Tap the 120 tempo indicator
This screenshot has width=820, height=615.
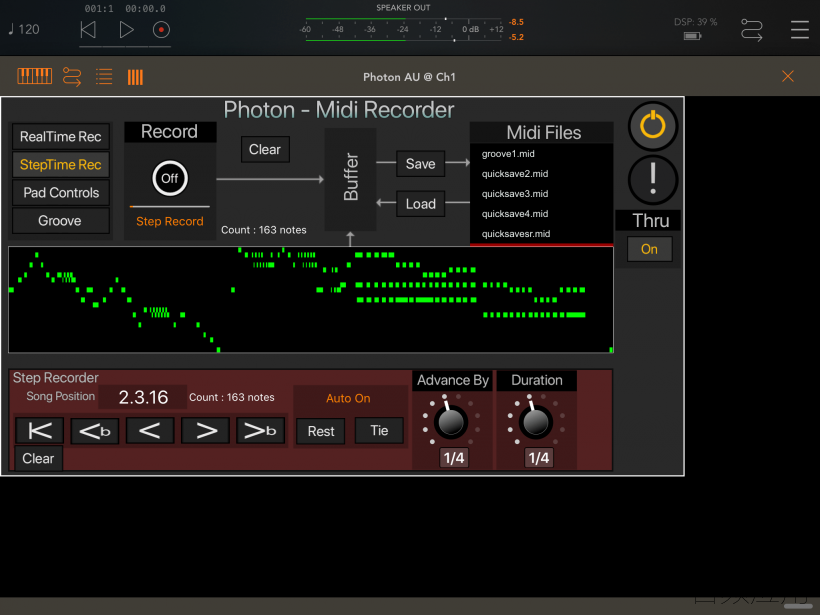pyautogui.click(x=24, y=29)
